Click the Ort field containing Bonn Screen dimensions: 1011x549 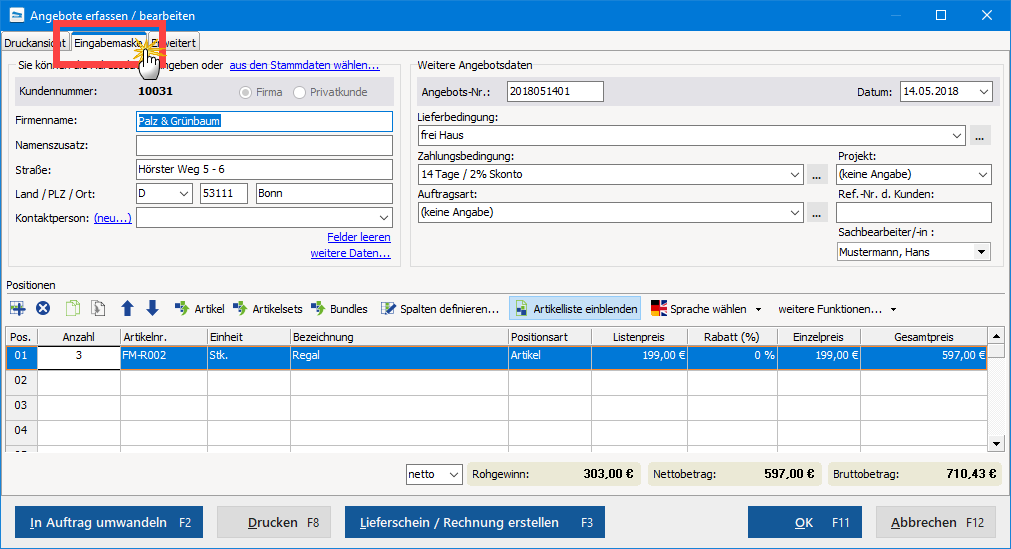(324, 194)
